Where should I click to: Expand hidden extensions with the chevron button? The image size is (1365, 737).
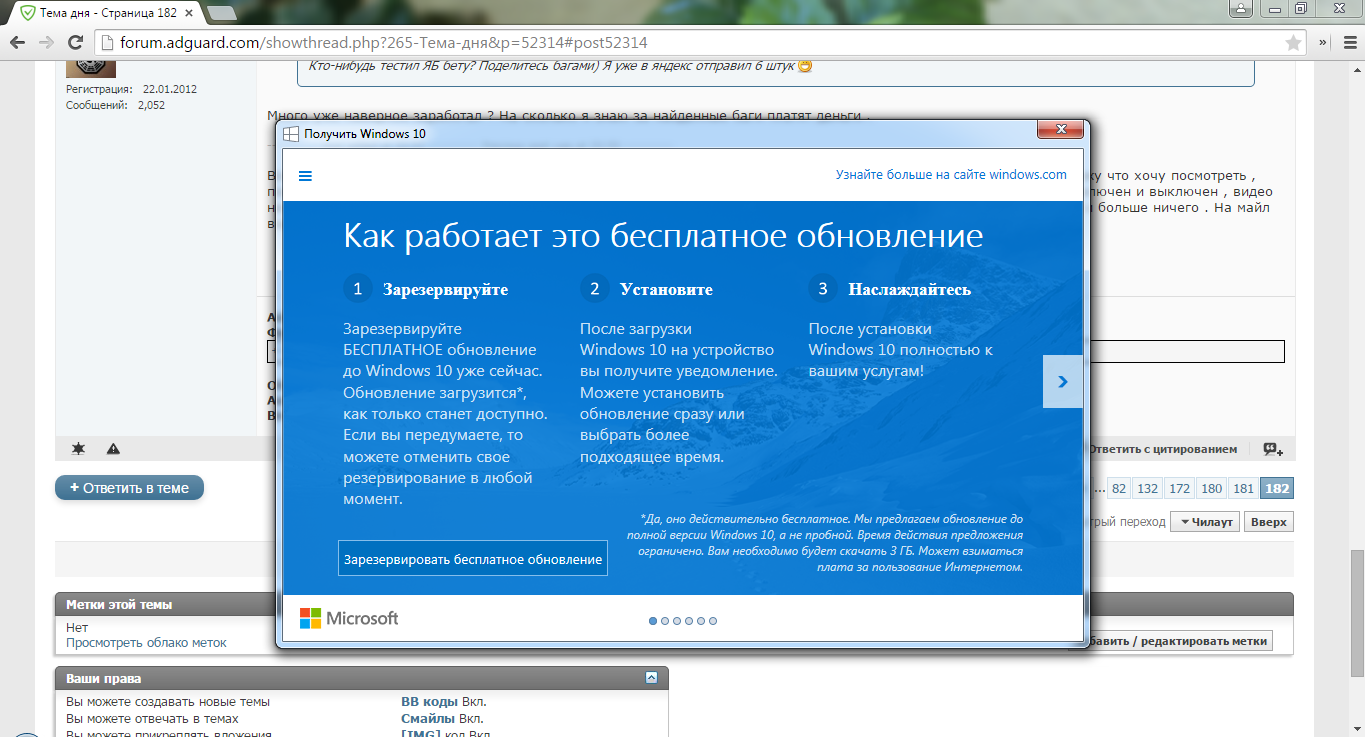(1322, 43)
